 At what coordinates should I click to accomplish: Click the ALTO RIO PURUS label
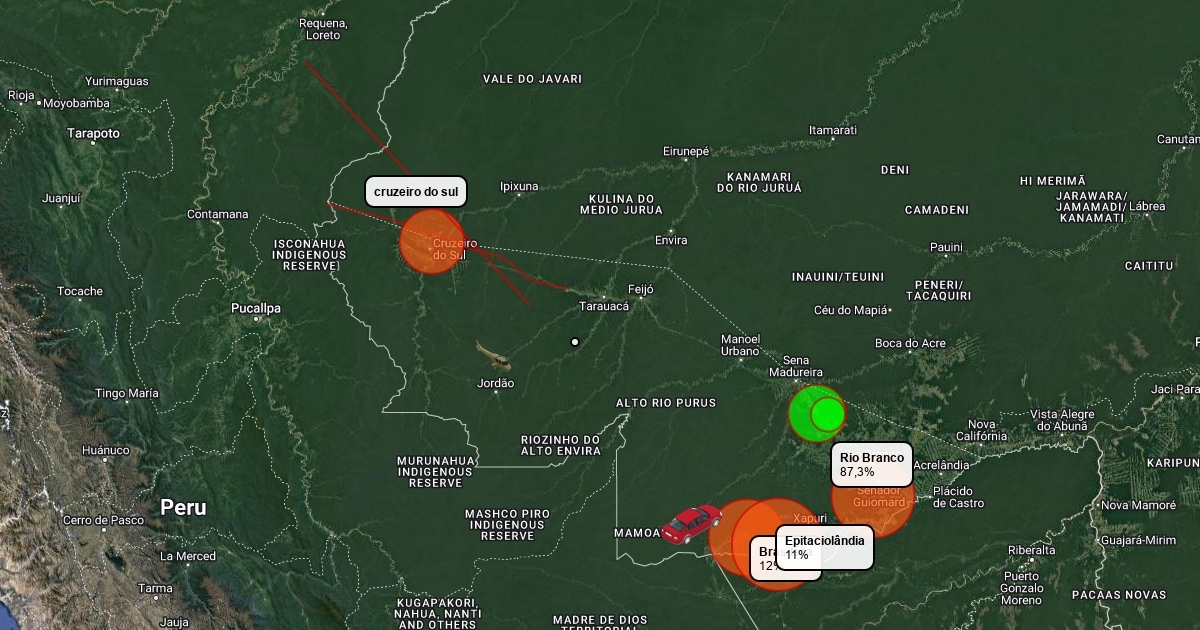[x=666, y=403]
